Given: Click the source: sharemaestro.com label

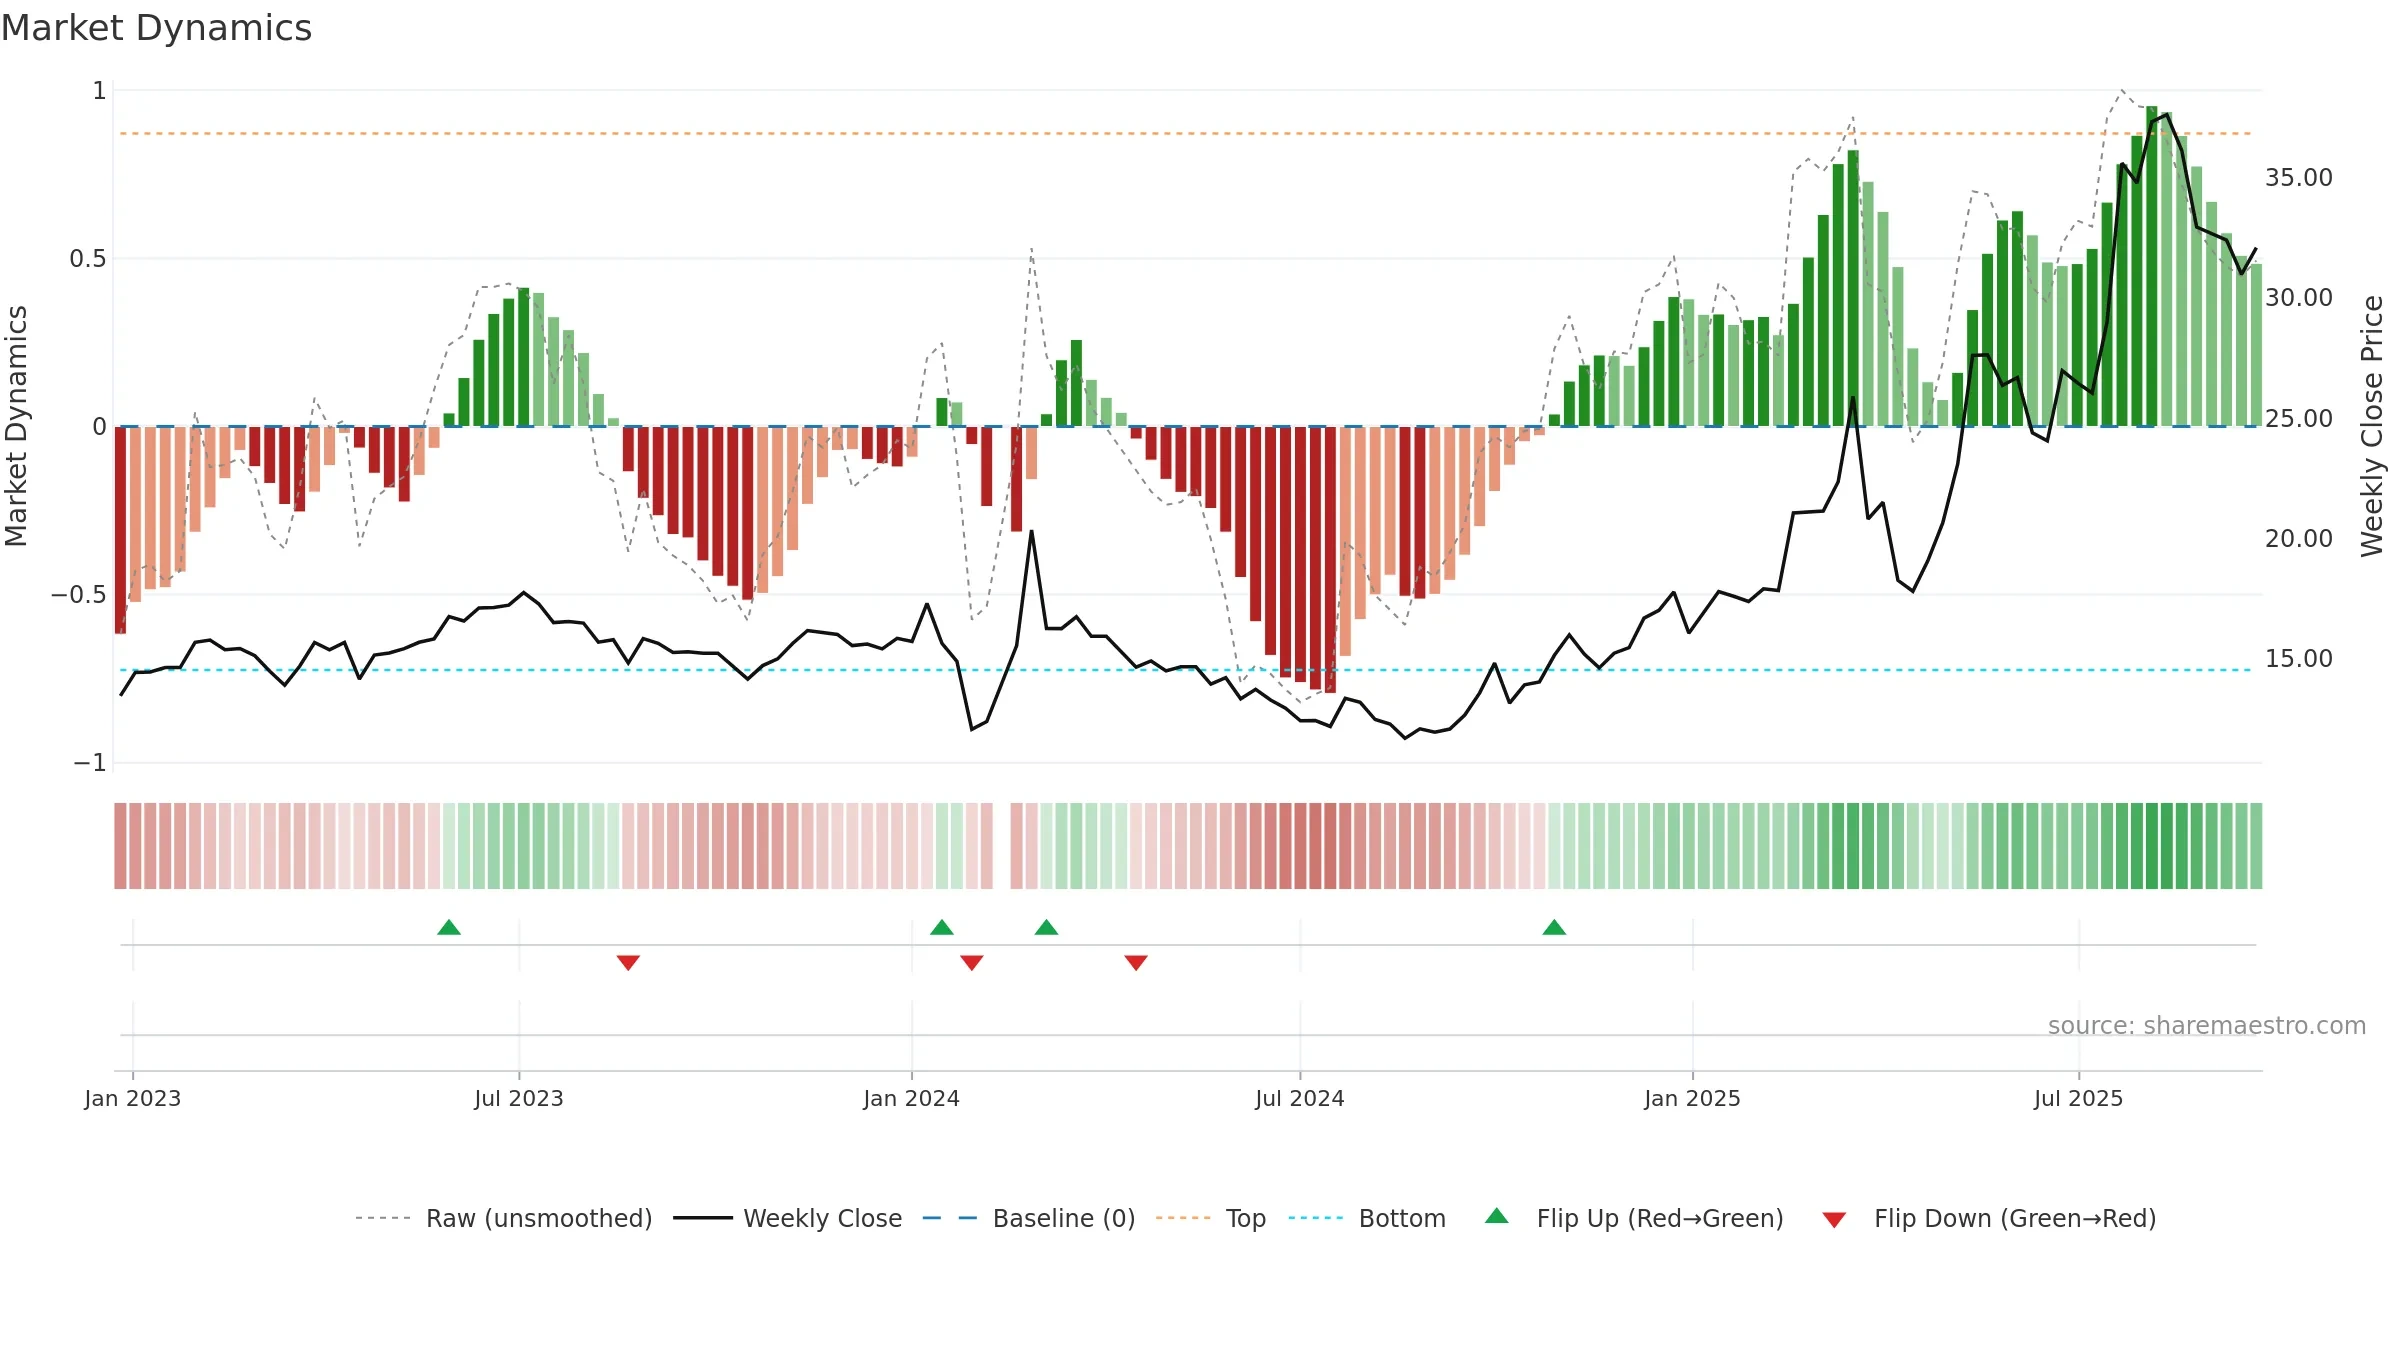Looking at the screenshot, I should tap(2207, 1026).
